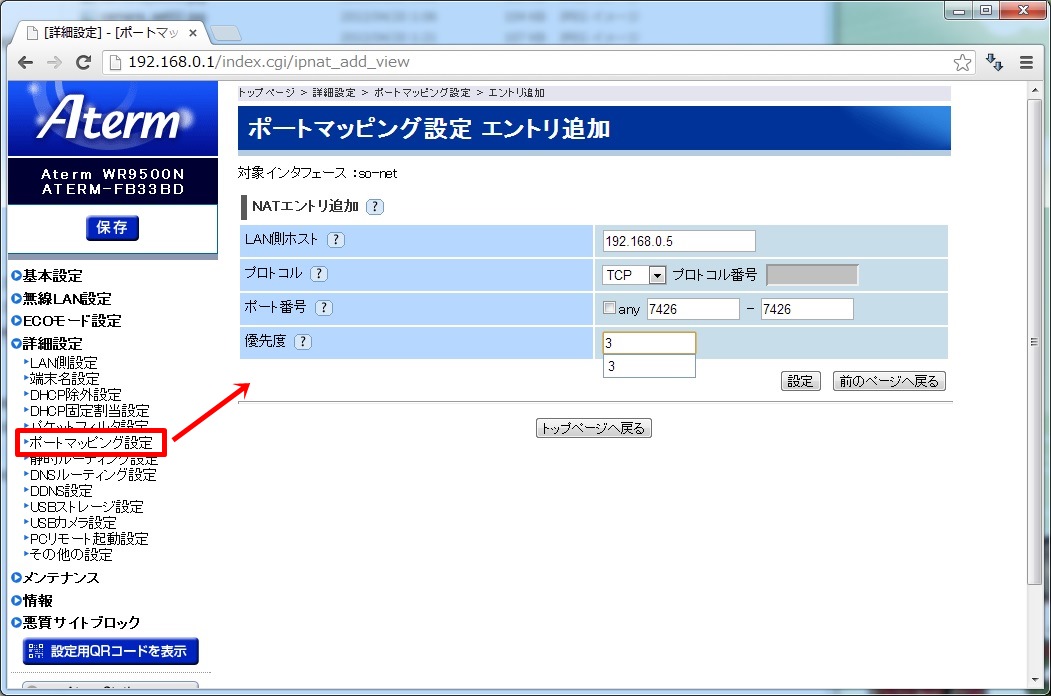The image size is (1051, 696).
Task: Click the Aterm logo
Action: click(x=113, y=119)
